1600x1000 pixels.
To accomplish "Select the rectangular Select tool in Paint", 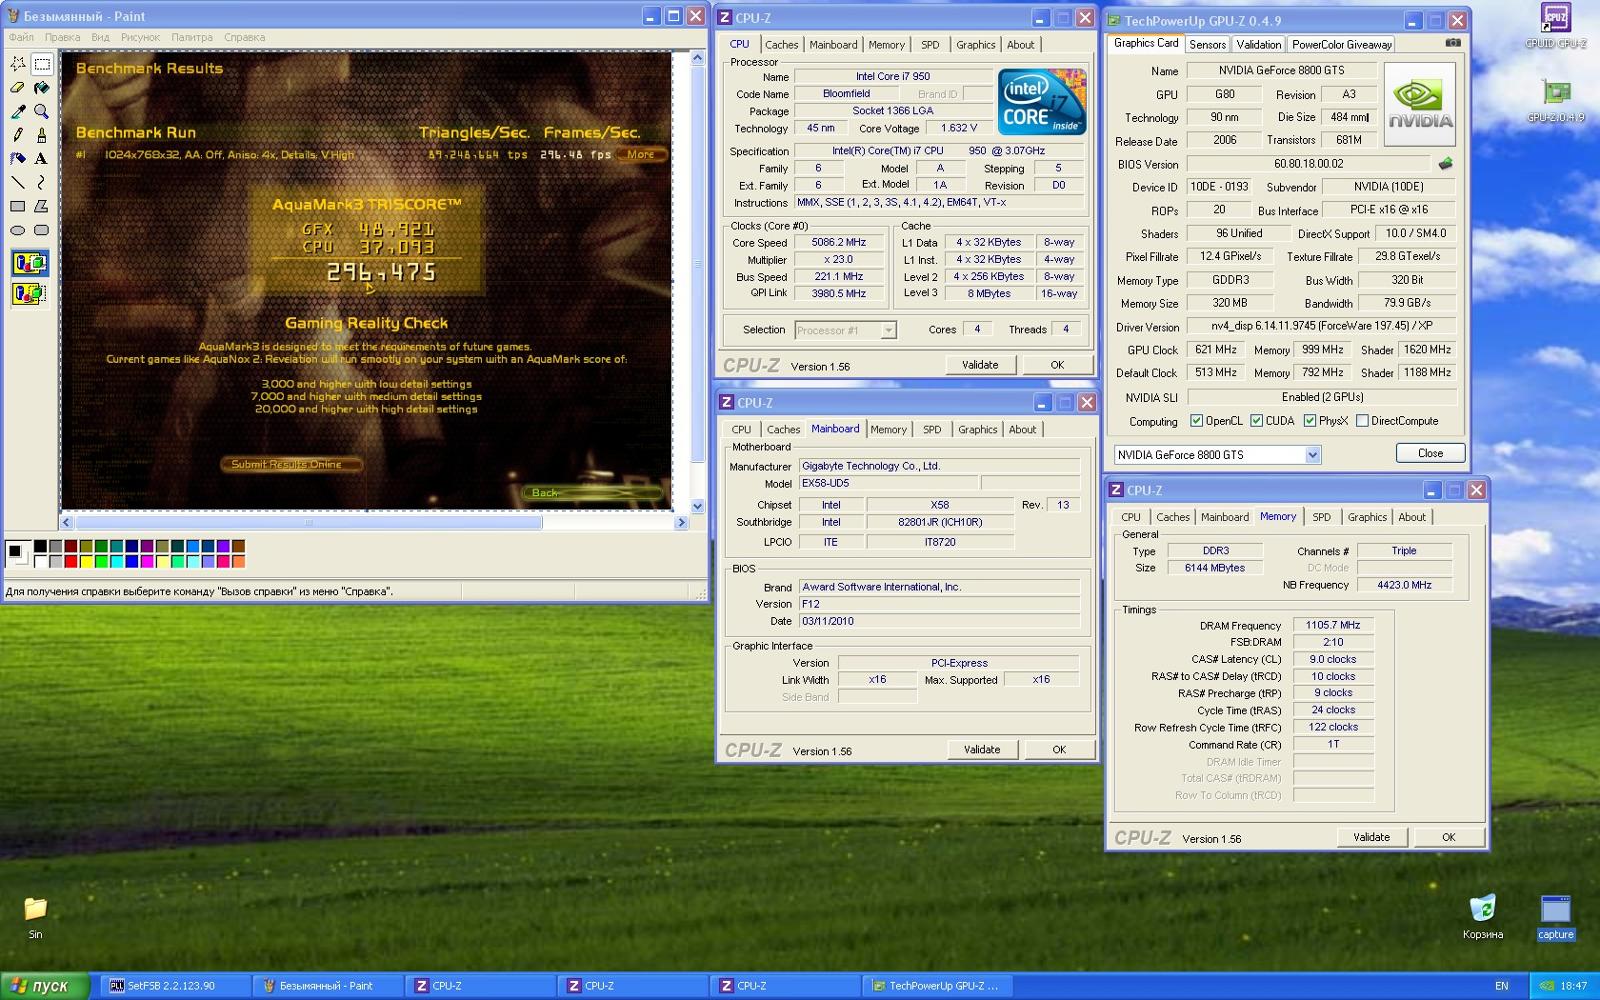I will click(41, 64).
